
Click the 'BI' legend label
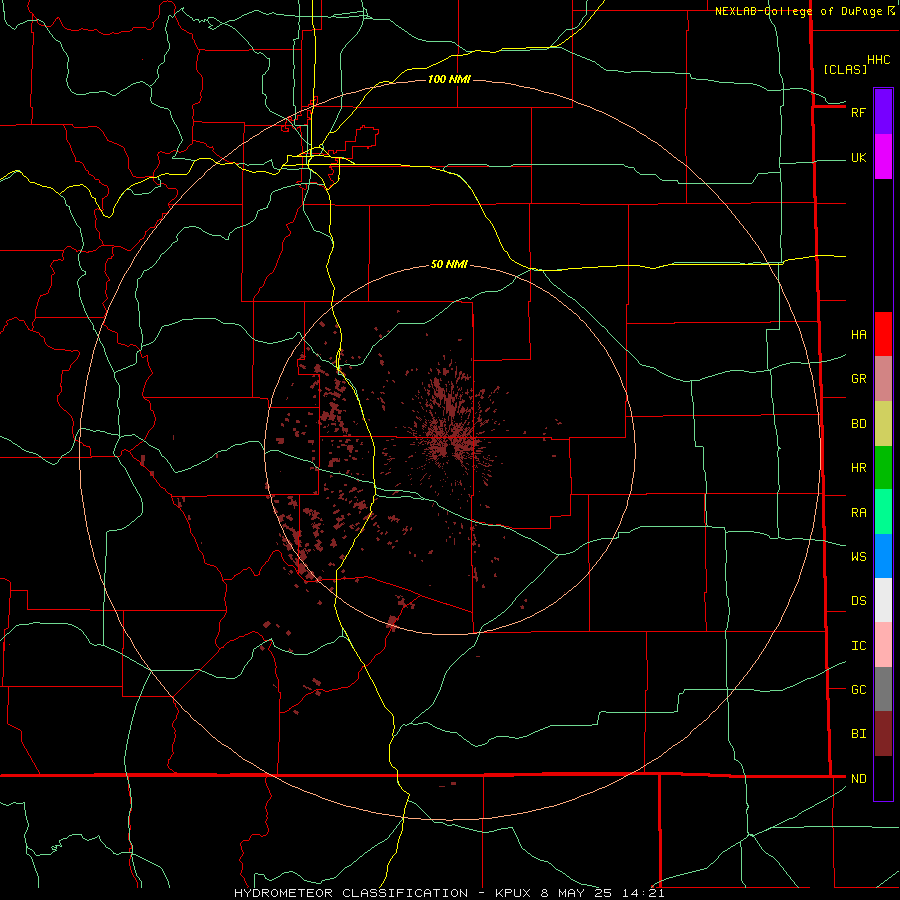coord(859,734)
